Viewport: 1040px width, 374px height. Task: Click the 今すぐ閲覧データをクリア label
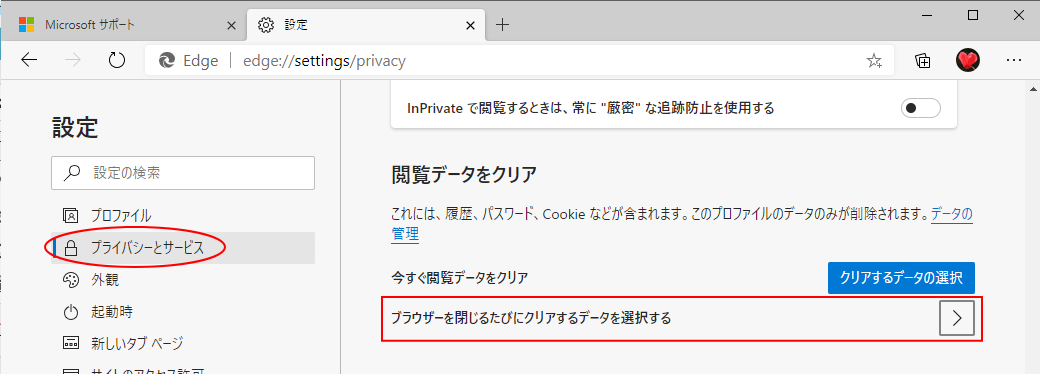pyautogui.click(x=460, y=278)
